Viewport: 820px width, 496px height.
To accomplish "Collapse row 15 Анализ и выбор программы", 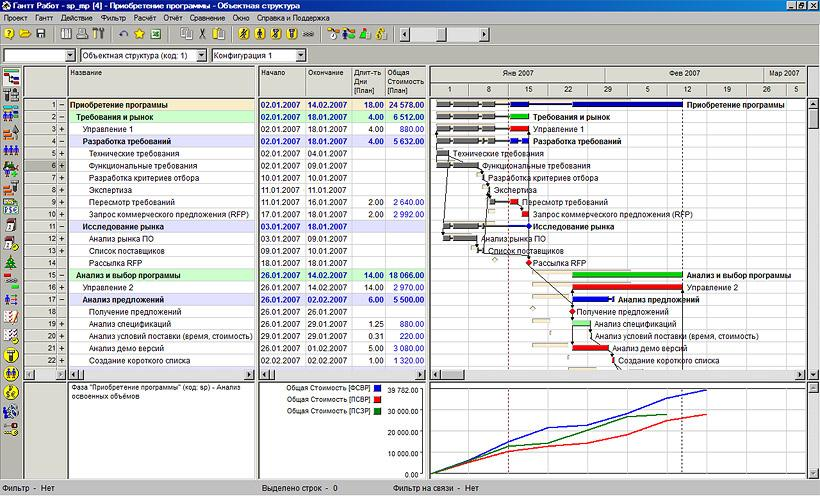I will pyautogui.click(x=61, y=275).
